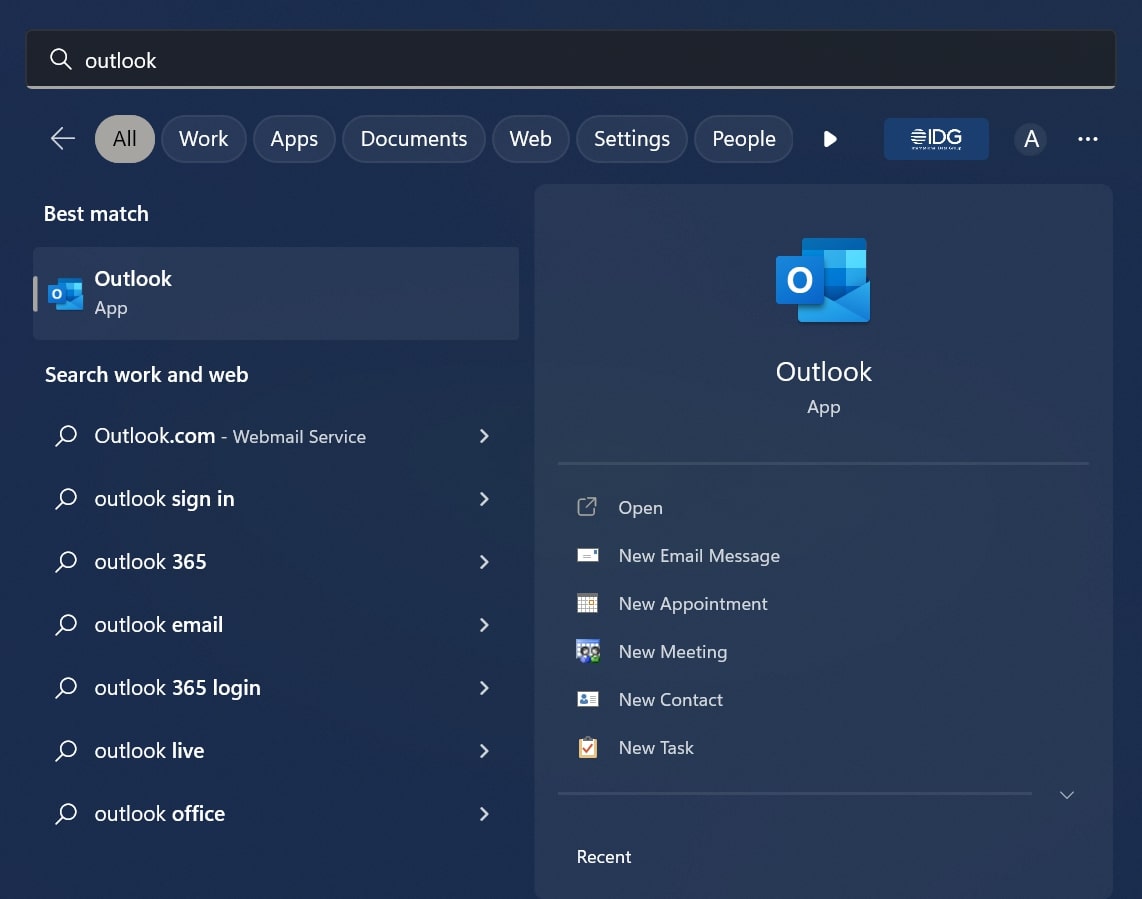
Task: Click search icon beside outlook sign in
Action: coord(66,499)
